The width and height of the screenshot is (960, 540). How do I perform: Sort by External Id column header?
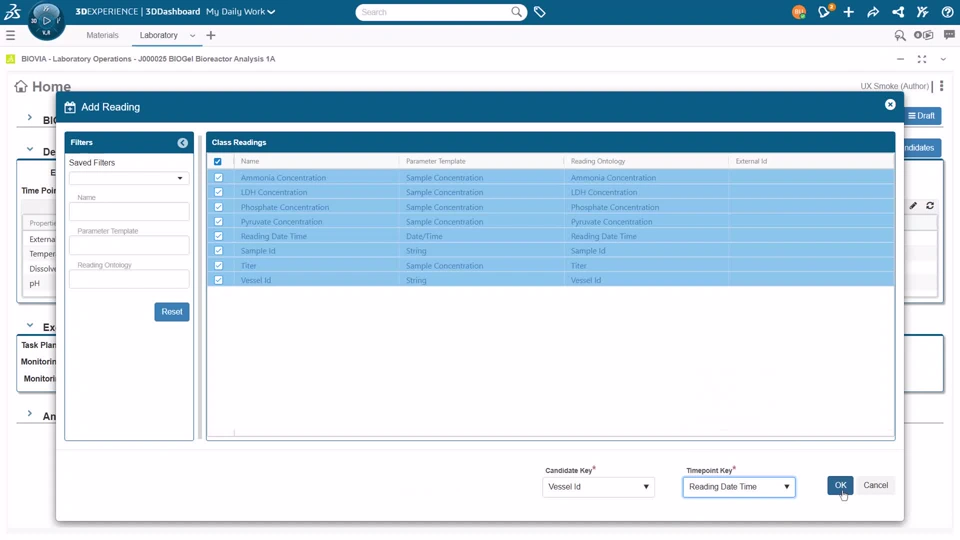(x=751, y=161)
